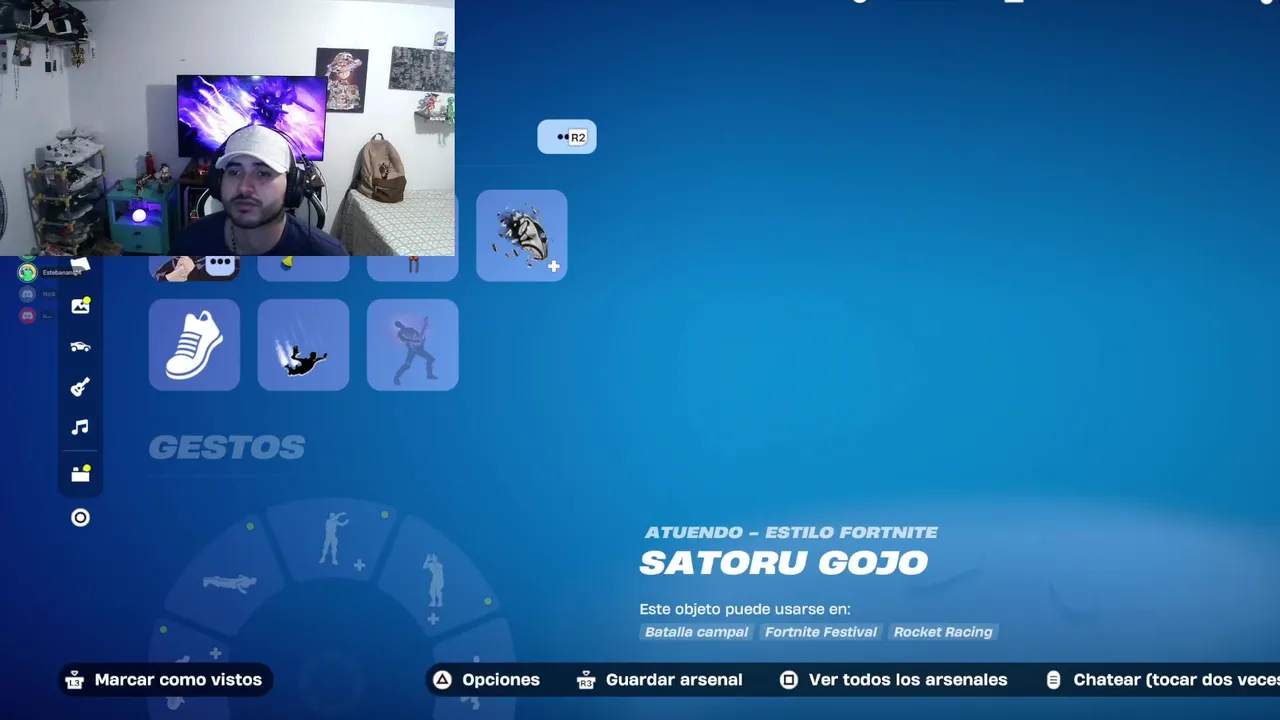This screenshot has height=720, width=1280.
Task: Click the red Discord avatar in overlay
Action: click(x=27, y=315)
